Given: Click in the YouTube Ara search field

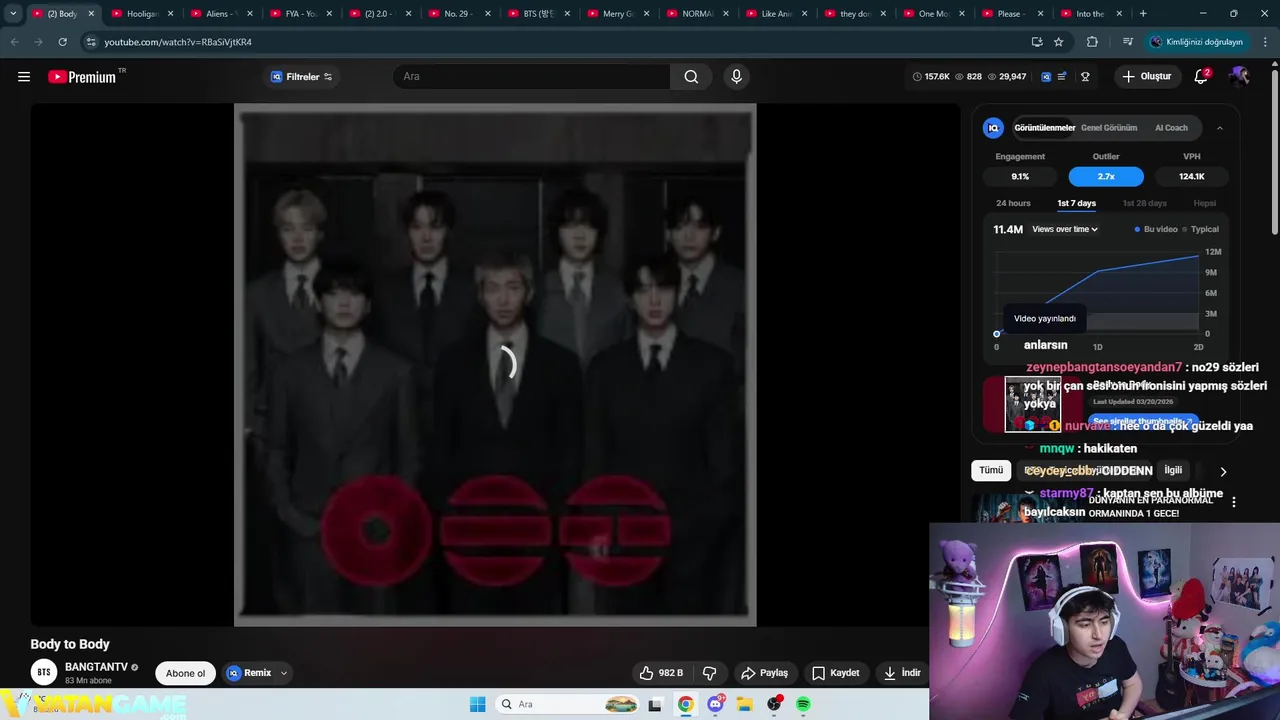Looking at the screenshot, I should click(x=530, y=77).
